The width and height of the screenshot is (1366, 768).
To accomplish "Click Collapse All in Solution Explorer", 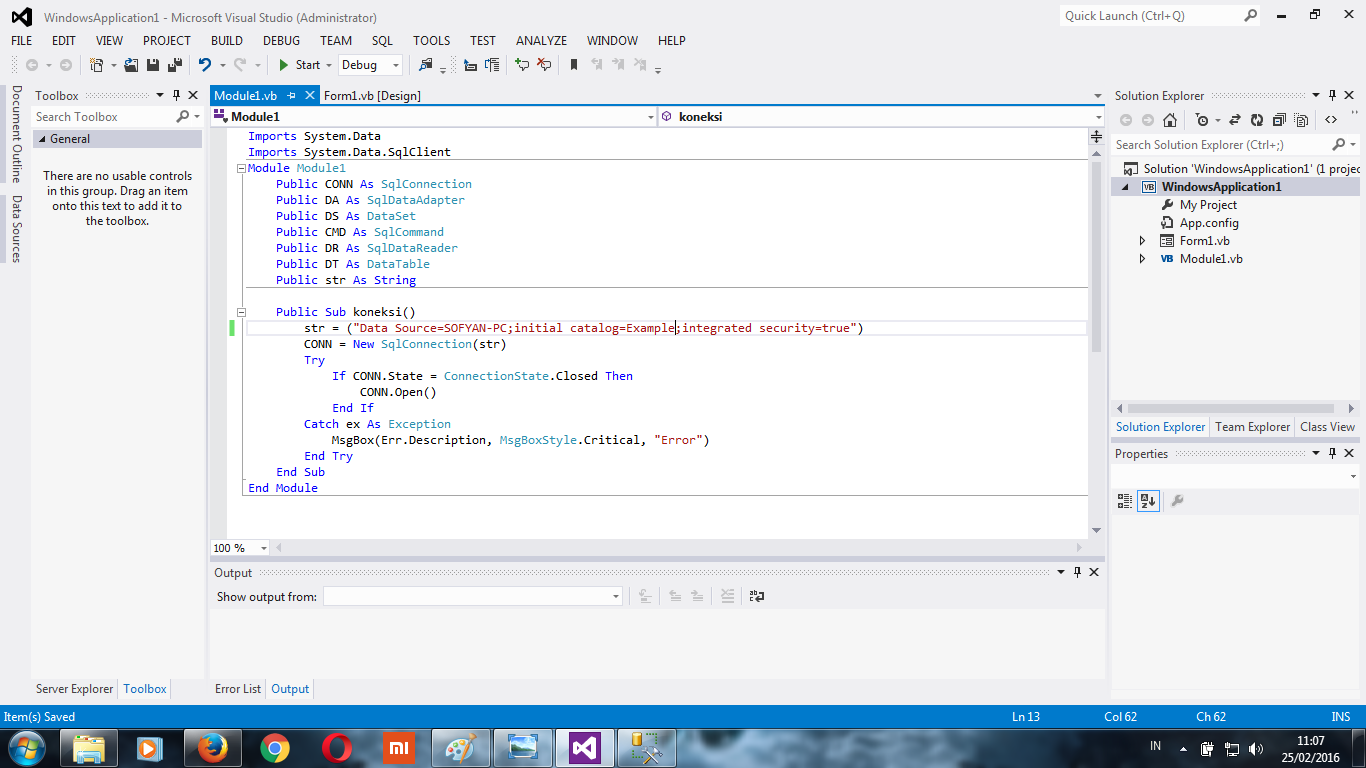I will click(1279, 120).
